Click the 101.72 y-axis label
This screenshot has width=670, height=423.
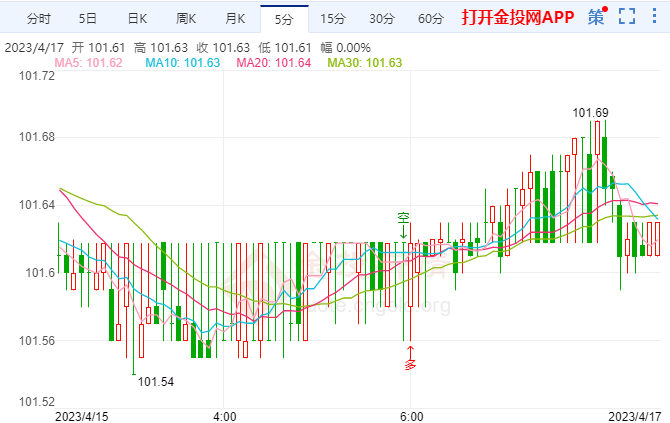(37, 76)
